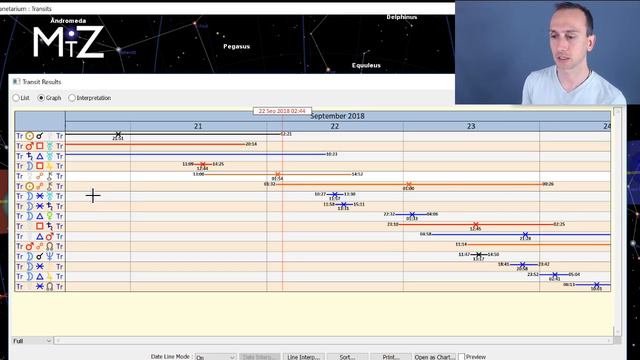Screen dimensions: 640x360
Task: Click the Mars glyph in the Mars opposition Node row
Action: [29, 246]
